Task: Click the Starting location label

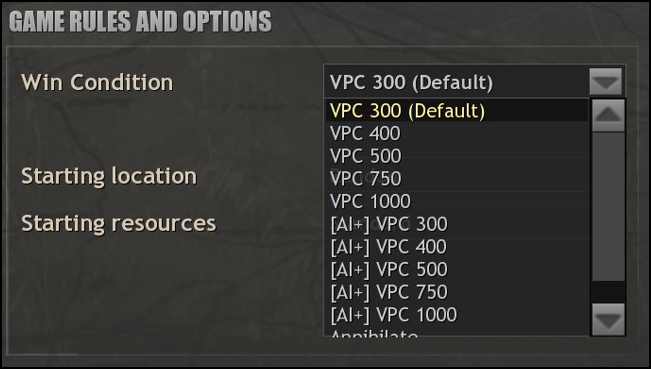Action: point(109,176)
